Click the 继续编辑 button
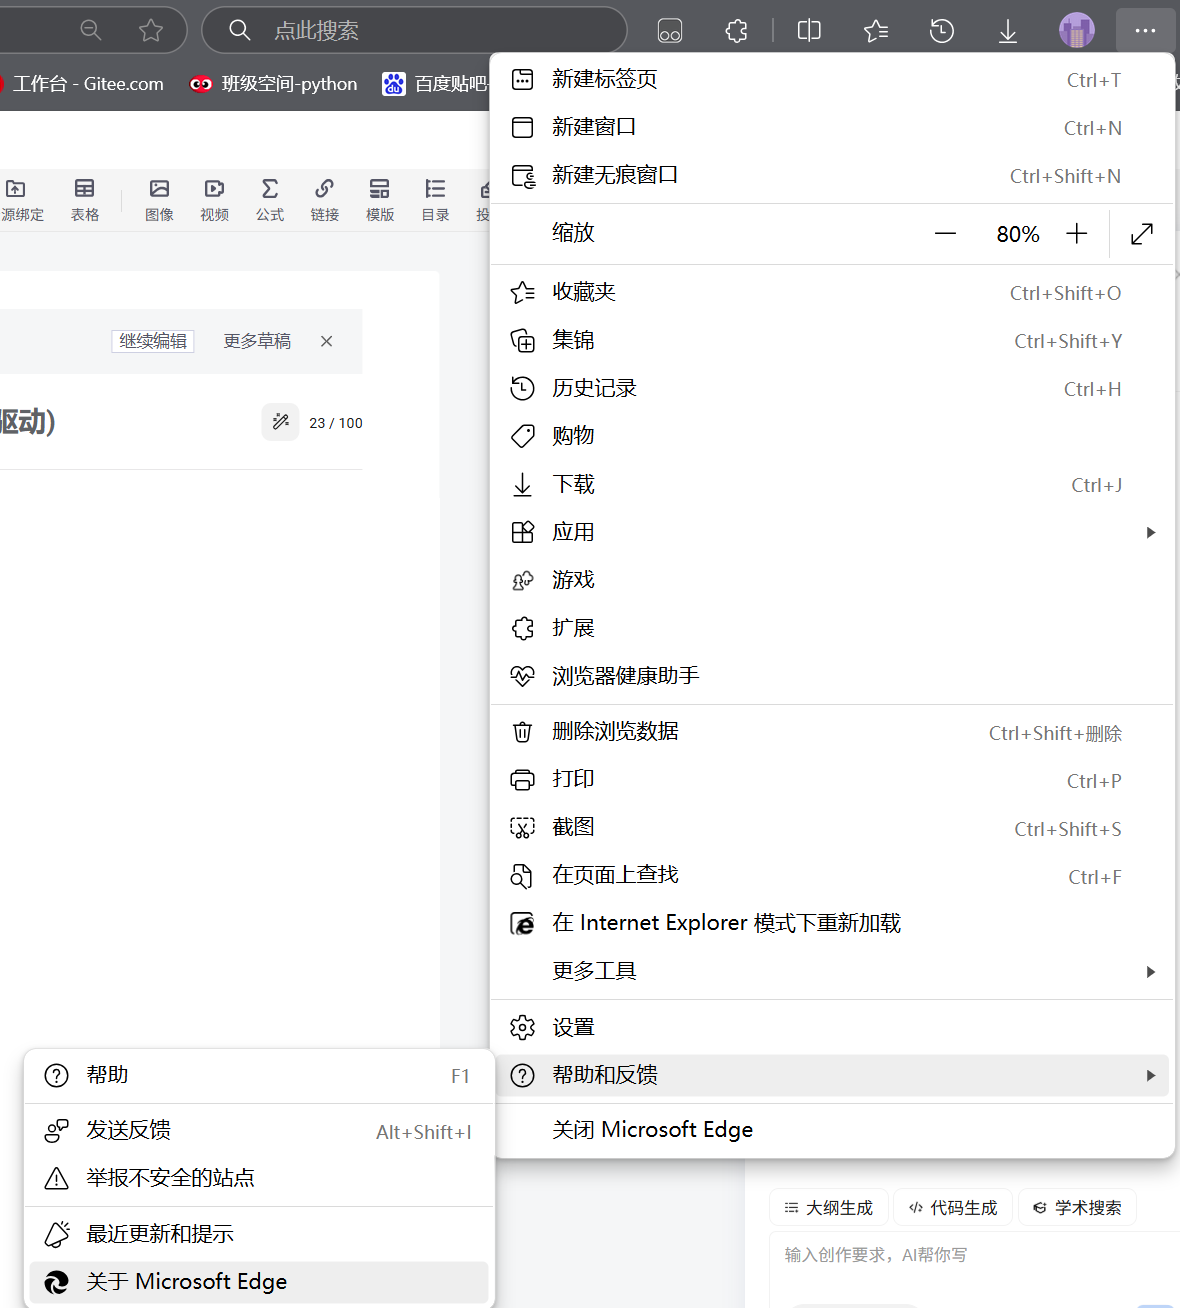1180x1308 pixels. tap(153, 341)
